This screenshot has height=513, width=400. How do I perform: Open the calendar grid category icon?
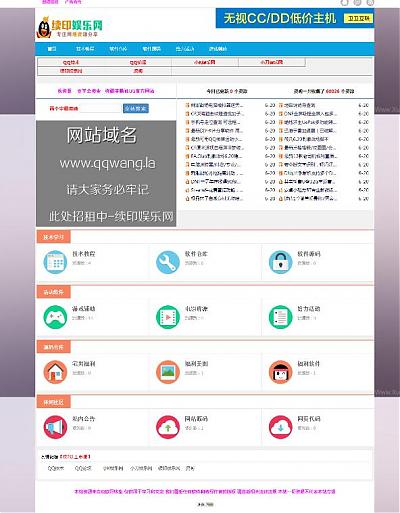[x=55, y=262]
